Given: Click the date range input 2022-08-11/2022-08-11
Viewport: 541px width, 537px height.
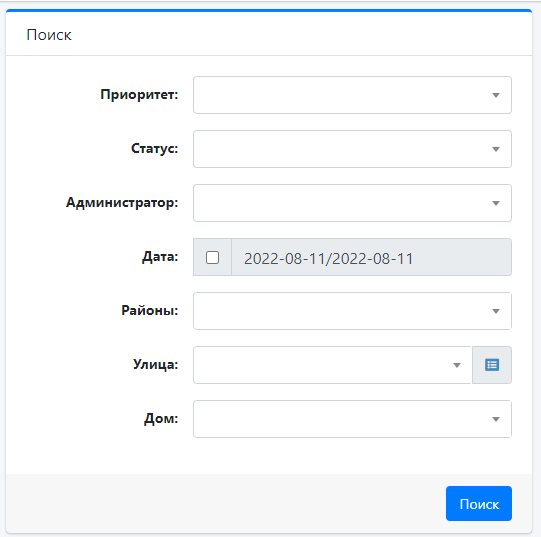Looking at the screenshot, I should coord(371,257).
